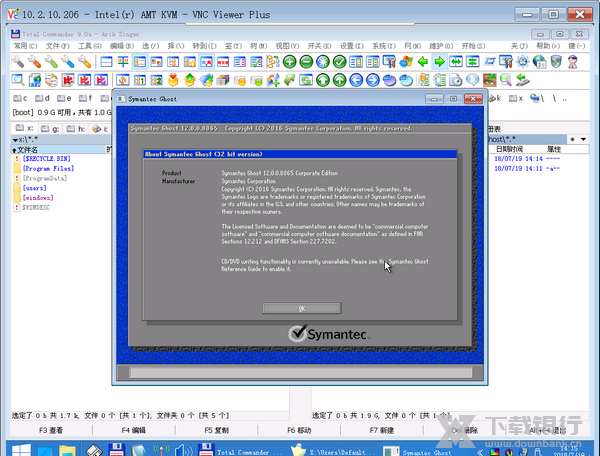Click OK in About Symantec Ghost dialog
The width and height of the screenshot is (600, 456).
(302, 308)
